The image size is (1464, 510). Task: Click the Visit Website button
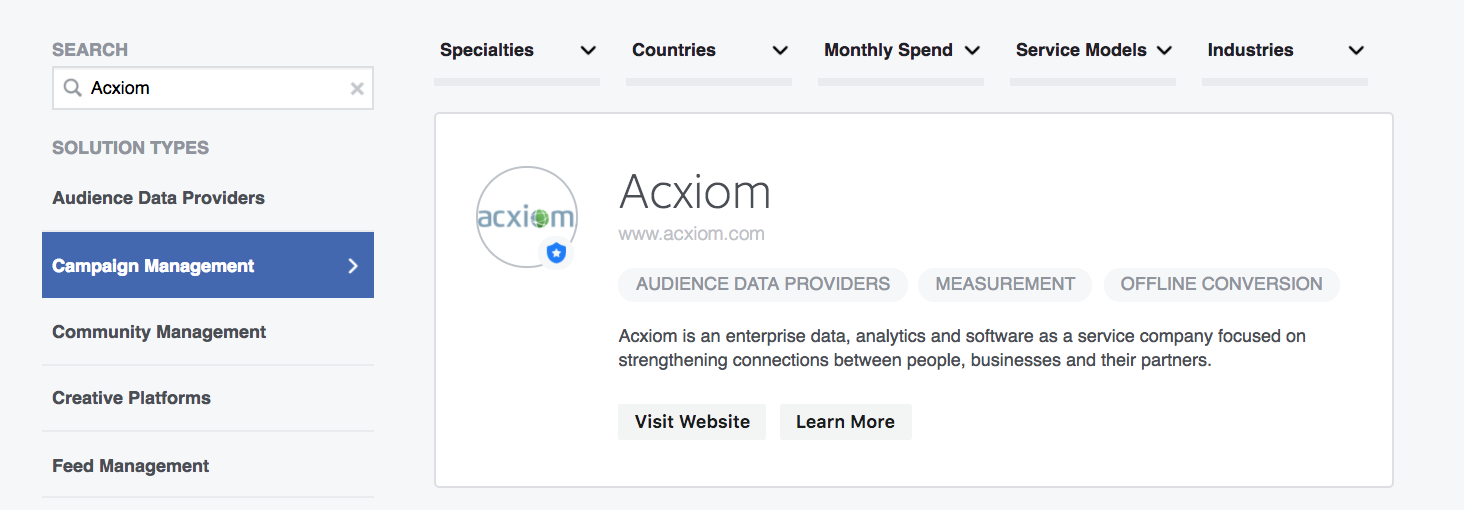(x=692, y=422)
